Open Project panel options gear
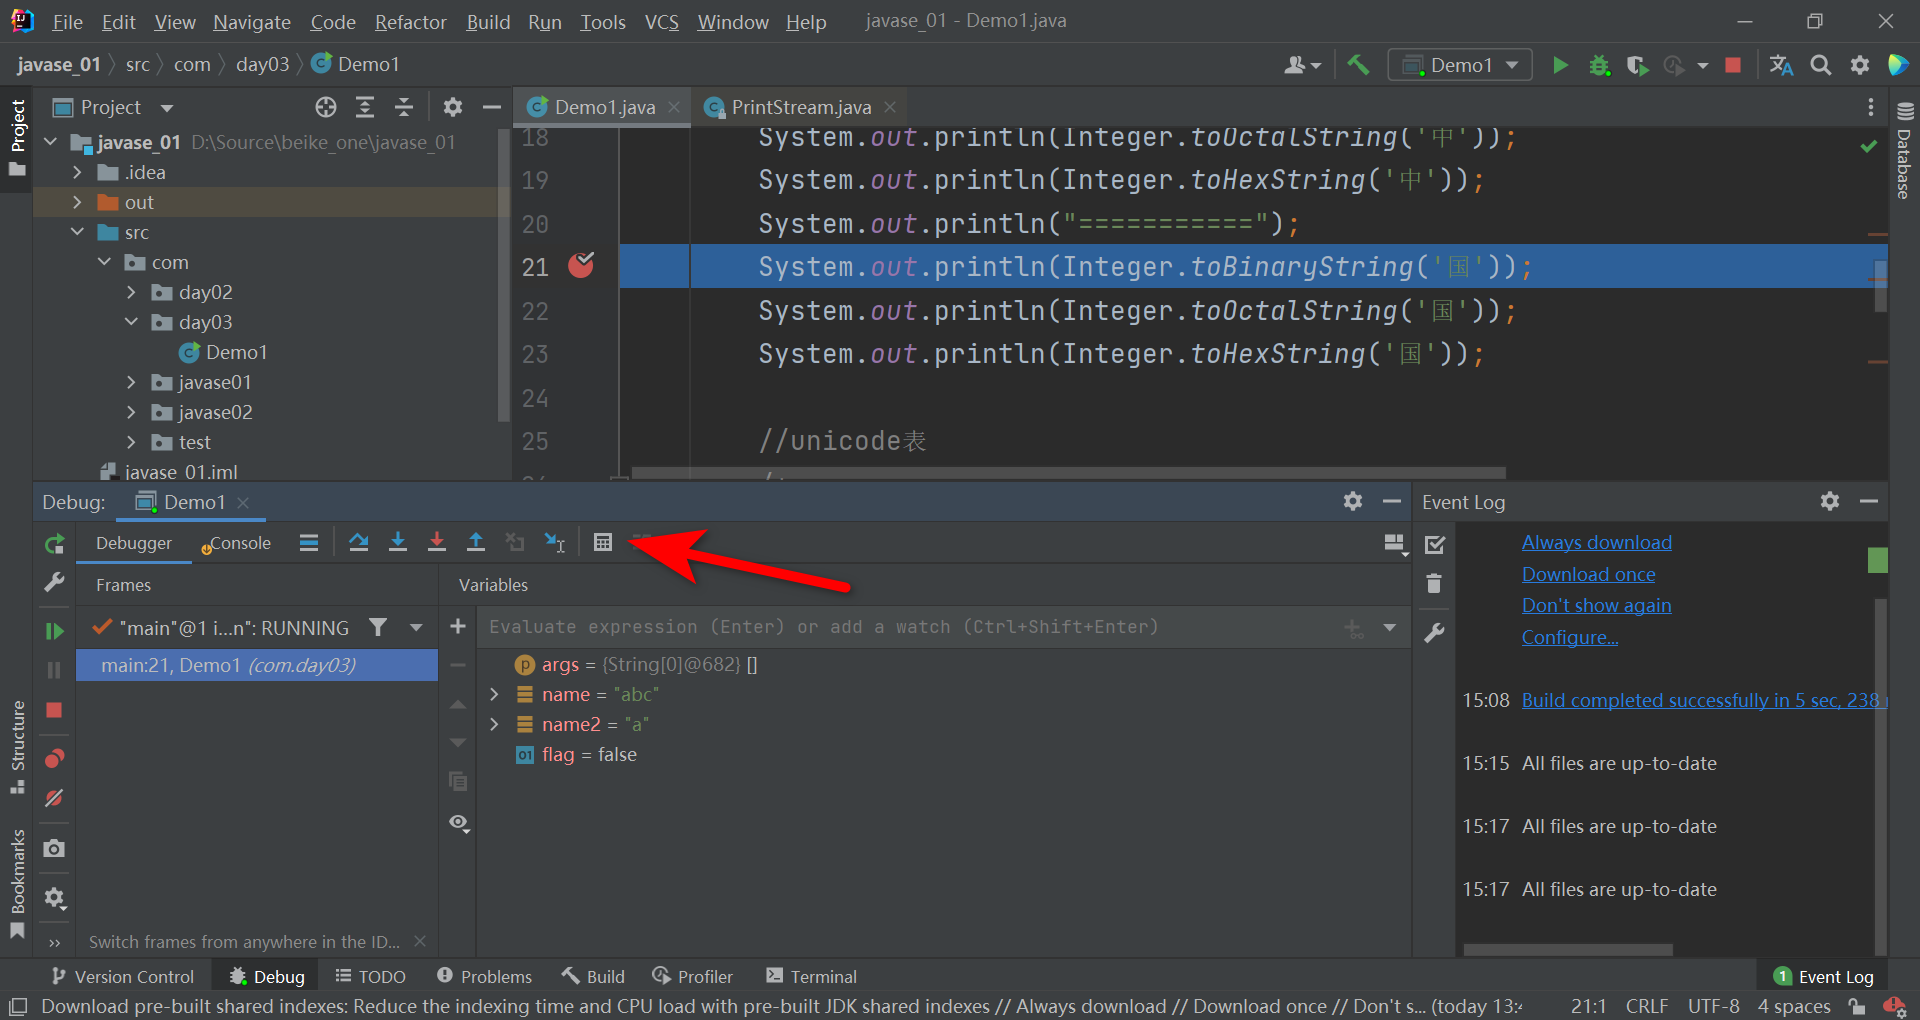This screenshot has height=1020, width=1920. click(x=453, y=107)
